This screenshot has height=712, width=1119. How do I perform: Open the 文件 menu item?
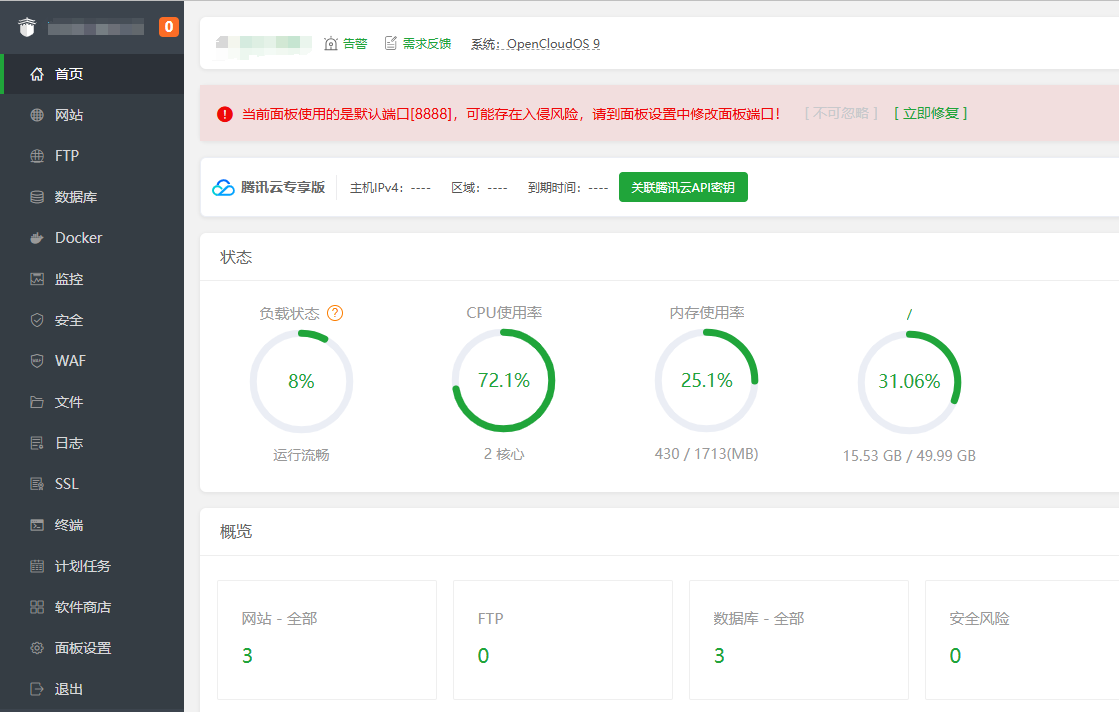pos(68,402)
